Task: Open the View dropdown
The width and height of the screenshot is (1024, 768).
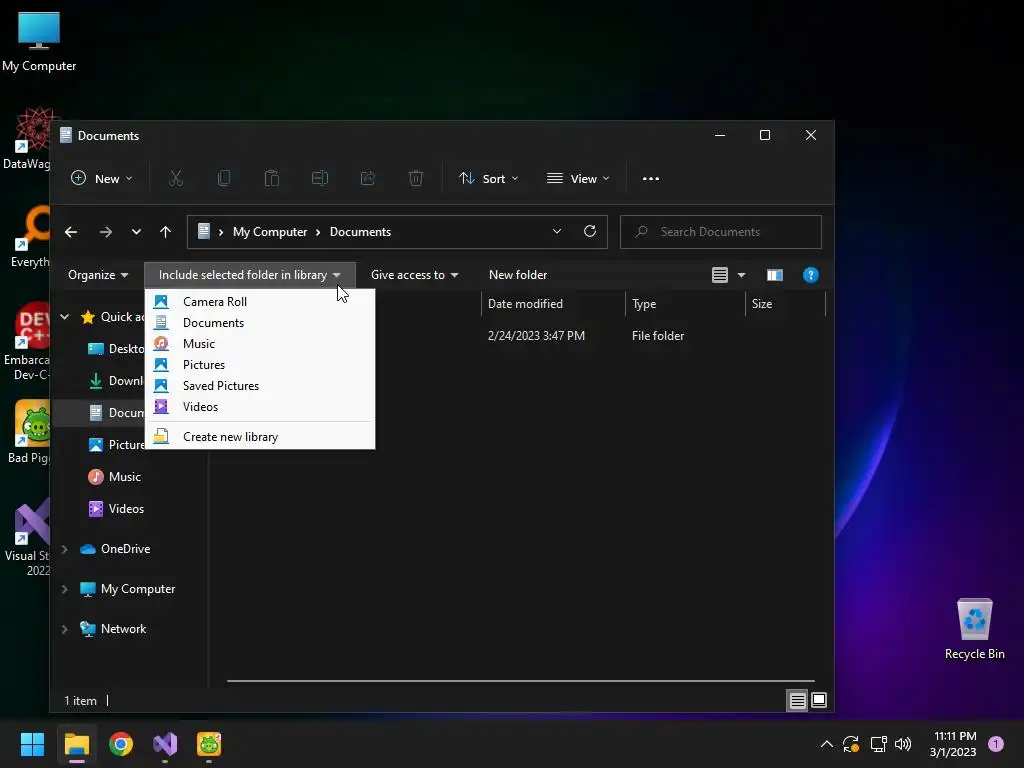Action: (578, 178)
